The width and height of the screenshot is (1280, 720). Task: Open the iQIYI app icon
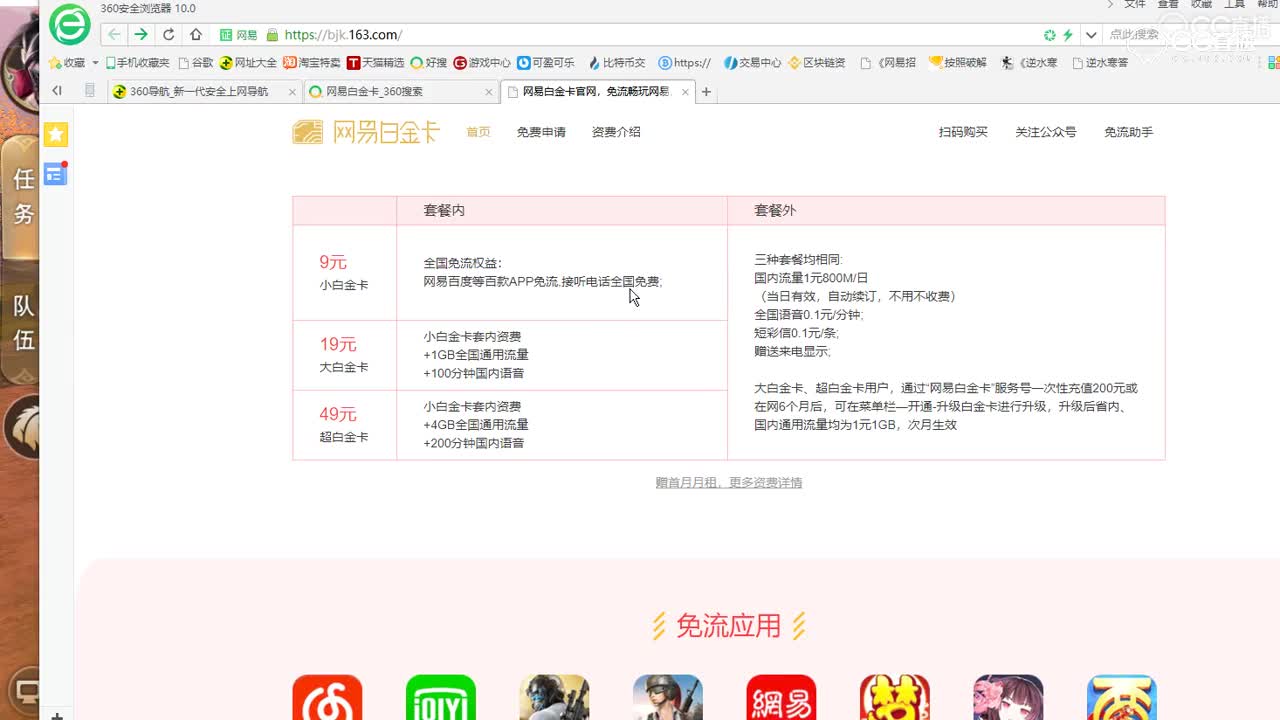[441, 697]
